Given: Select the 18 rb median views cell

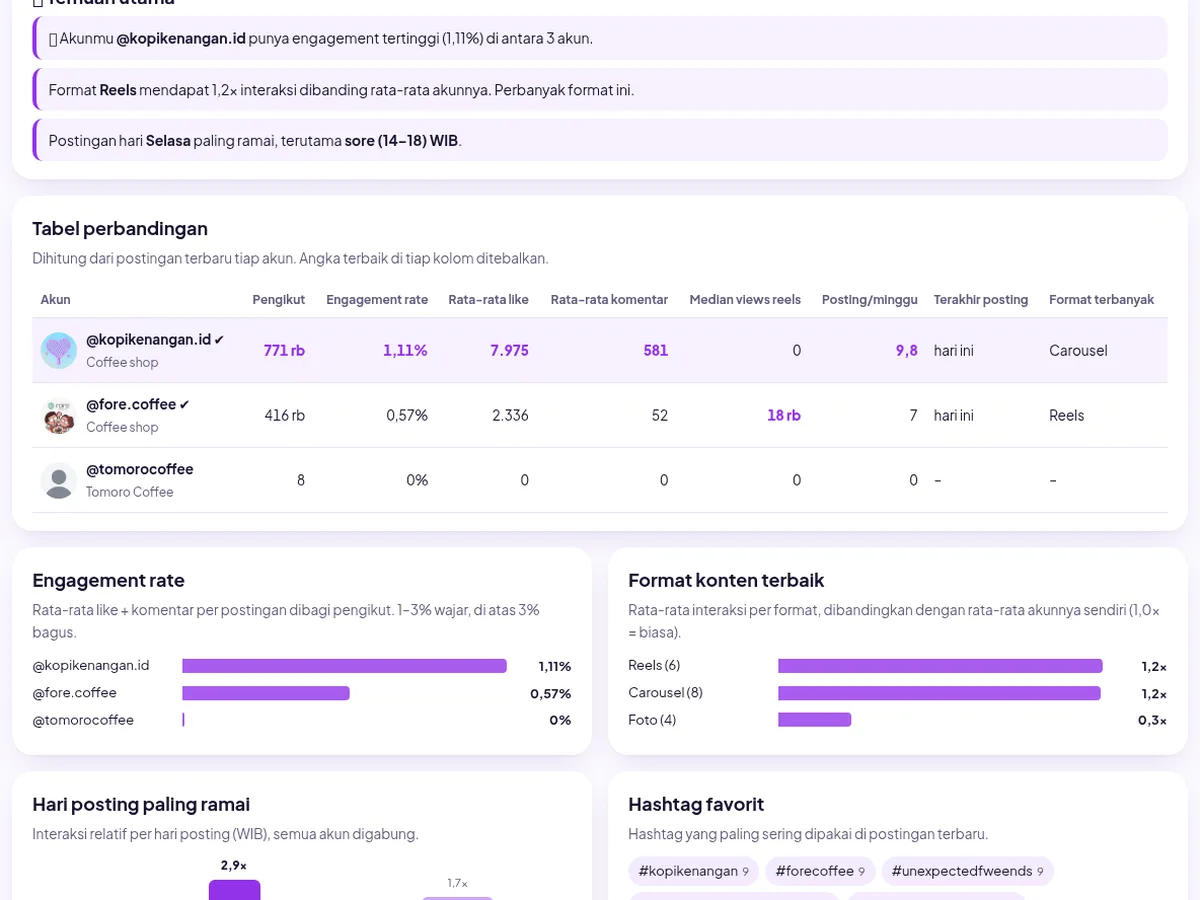Looking at the screenshot, I should click(784, 416).
